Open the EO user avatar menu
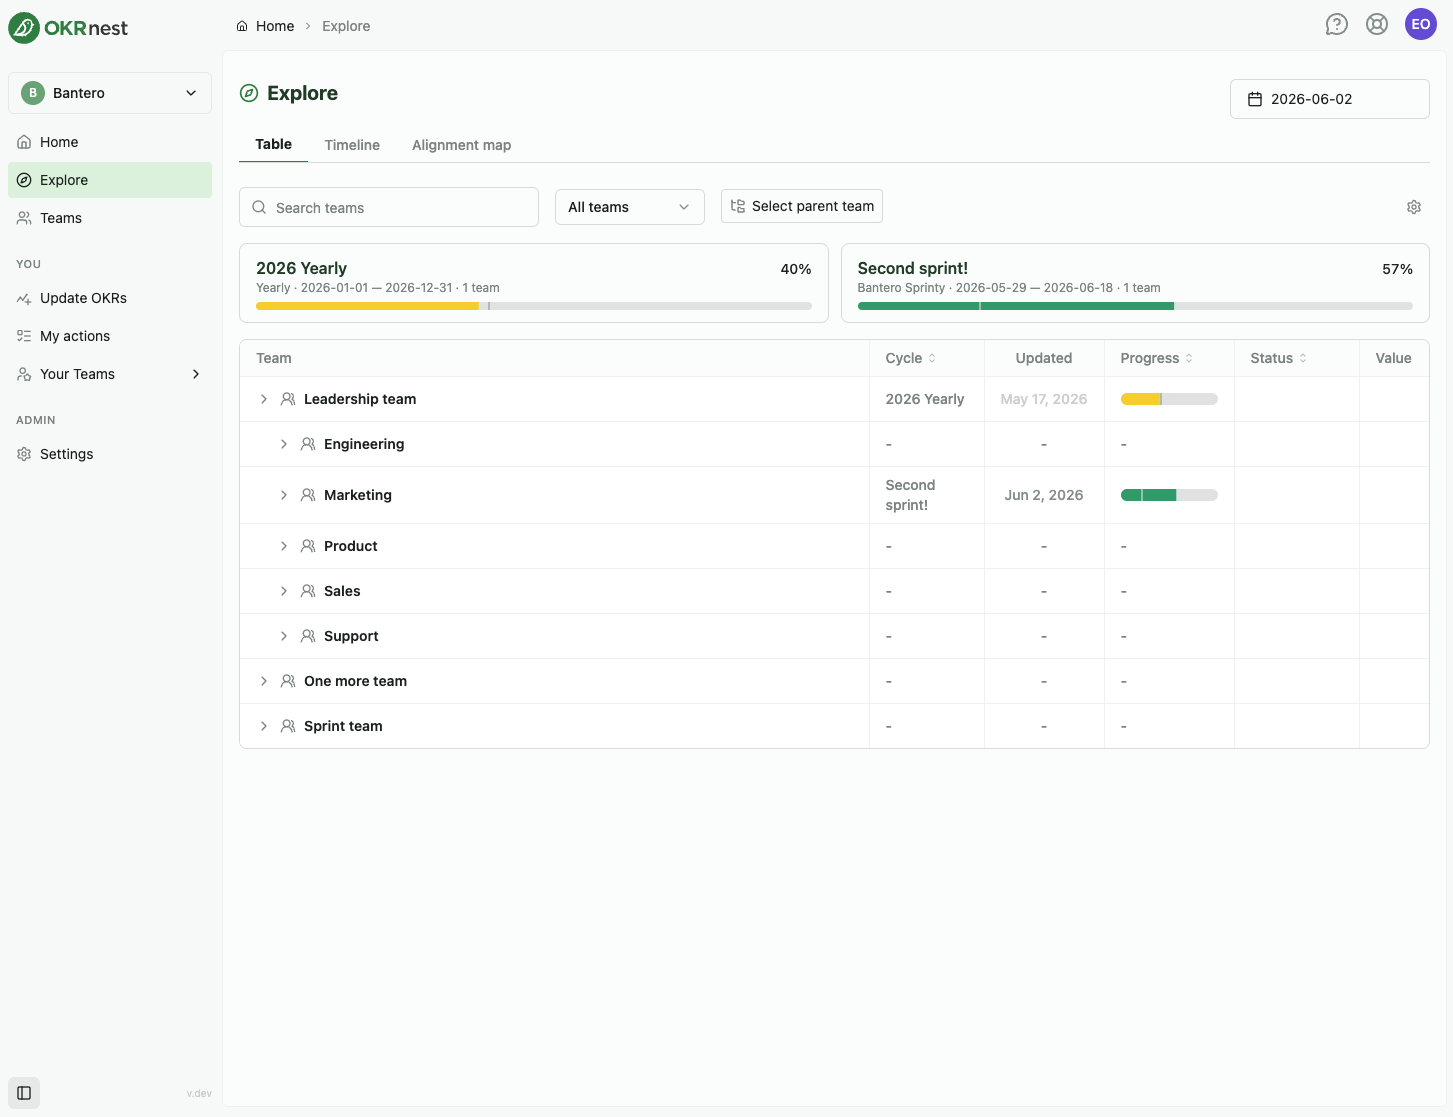 [1421, 24]
